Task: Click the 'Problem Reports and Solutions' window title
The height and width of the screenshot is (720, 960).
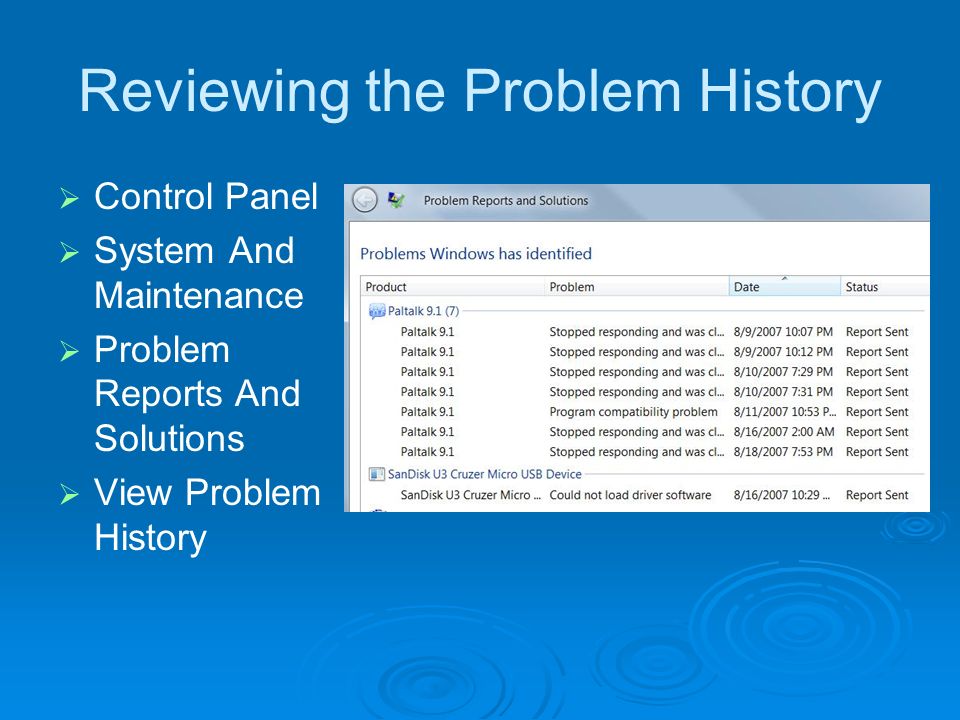Action: [x=506, y=200]
